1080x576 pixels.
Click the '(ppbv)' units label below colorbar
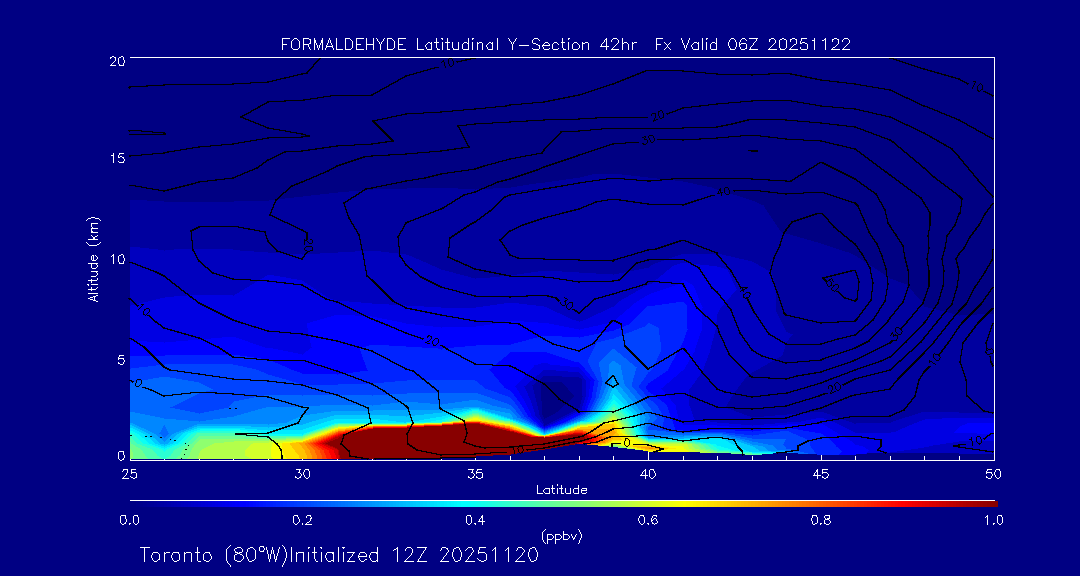coord(561,535)
